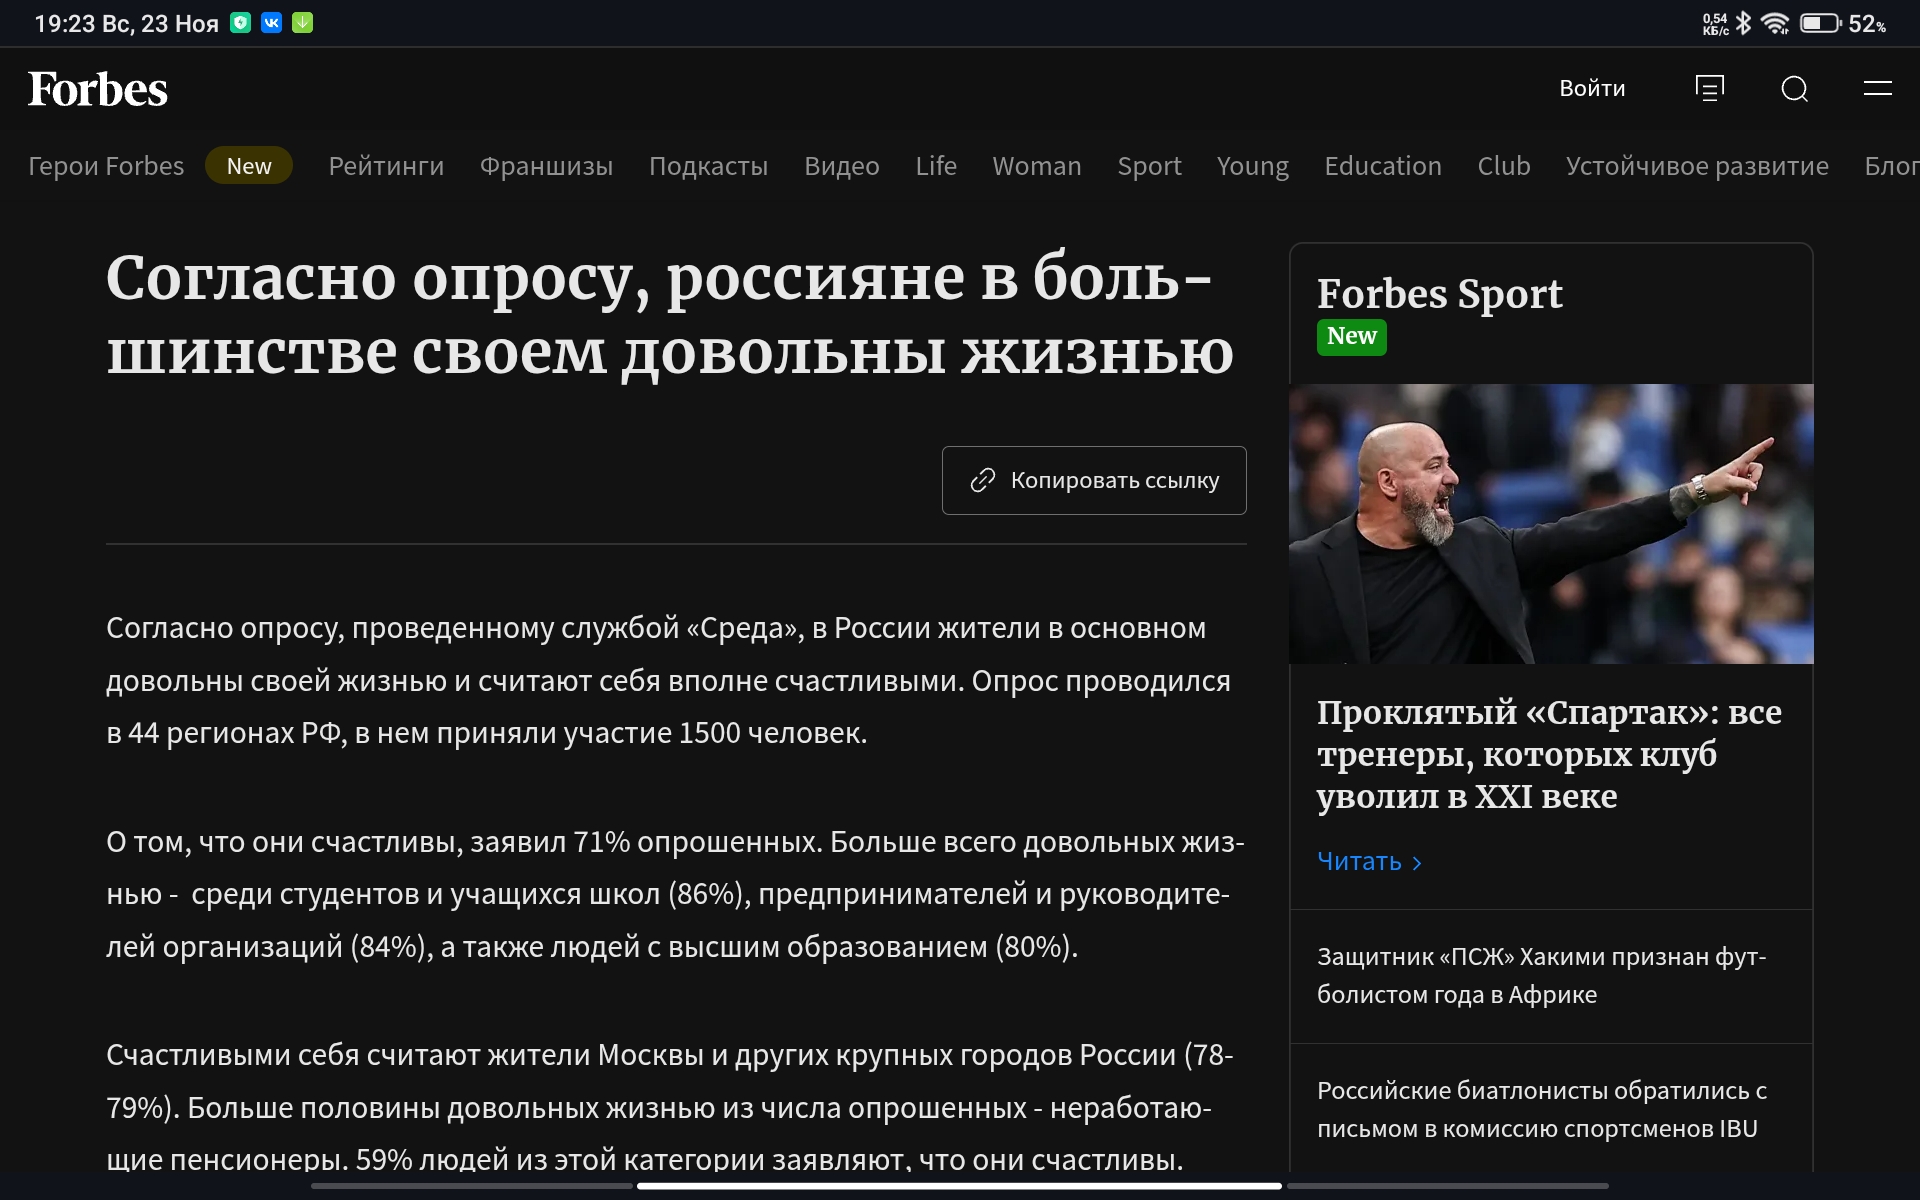The height and width of the screenshot is (1200, 1920).
Task: Go to the Woman section
Action: pos(1037,166)
